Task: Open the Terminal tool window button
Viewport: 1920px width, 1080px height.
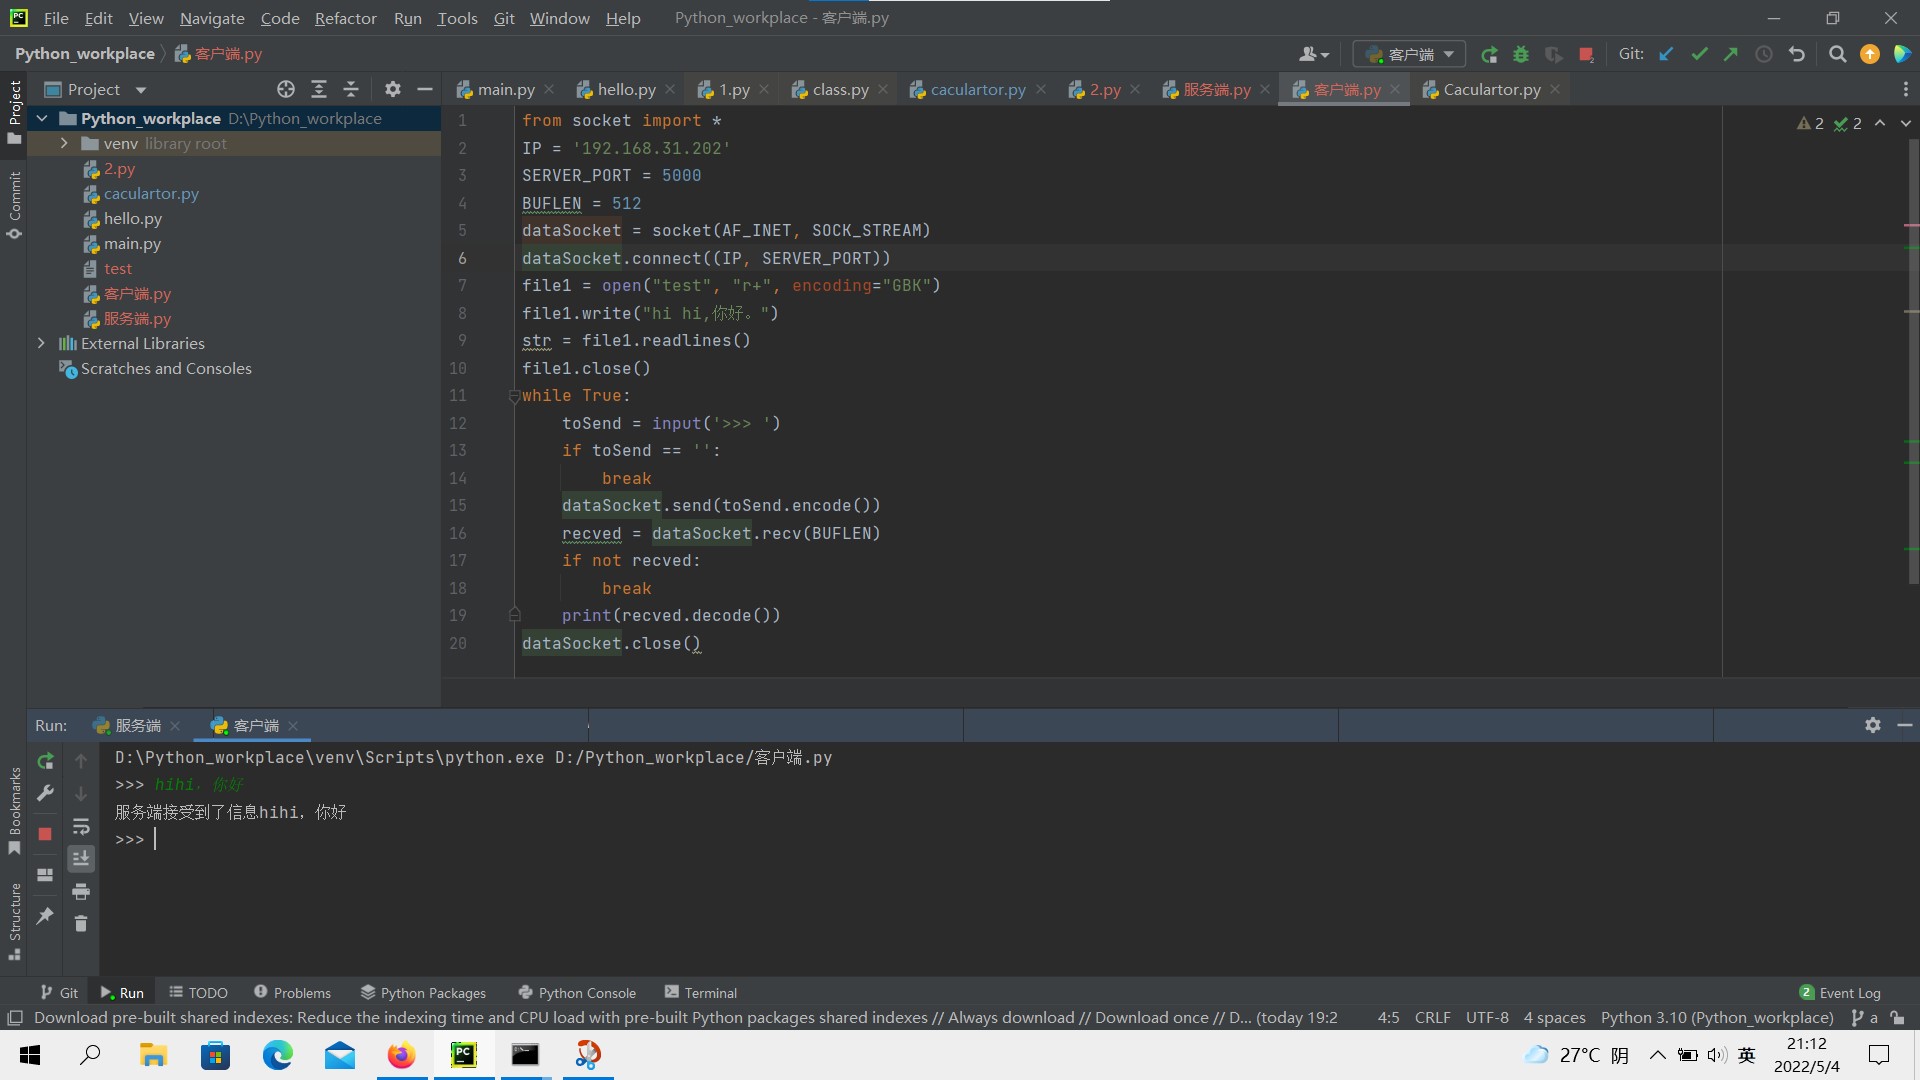Action: click(700, 992)
